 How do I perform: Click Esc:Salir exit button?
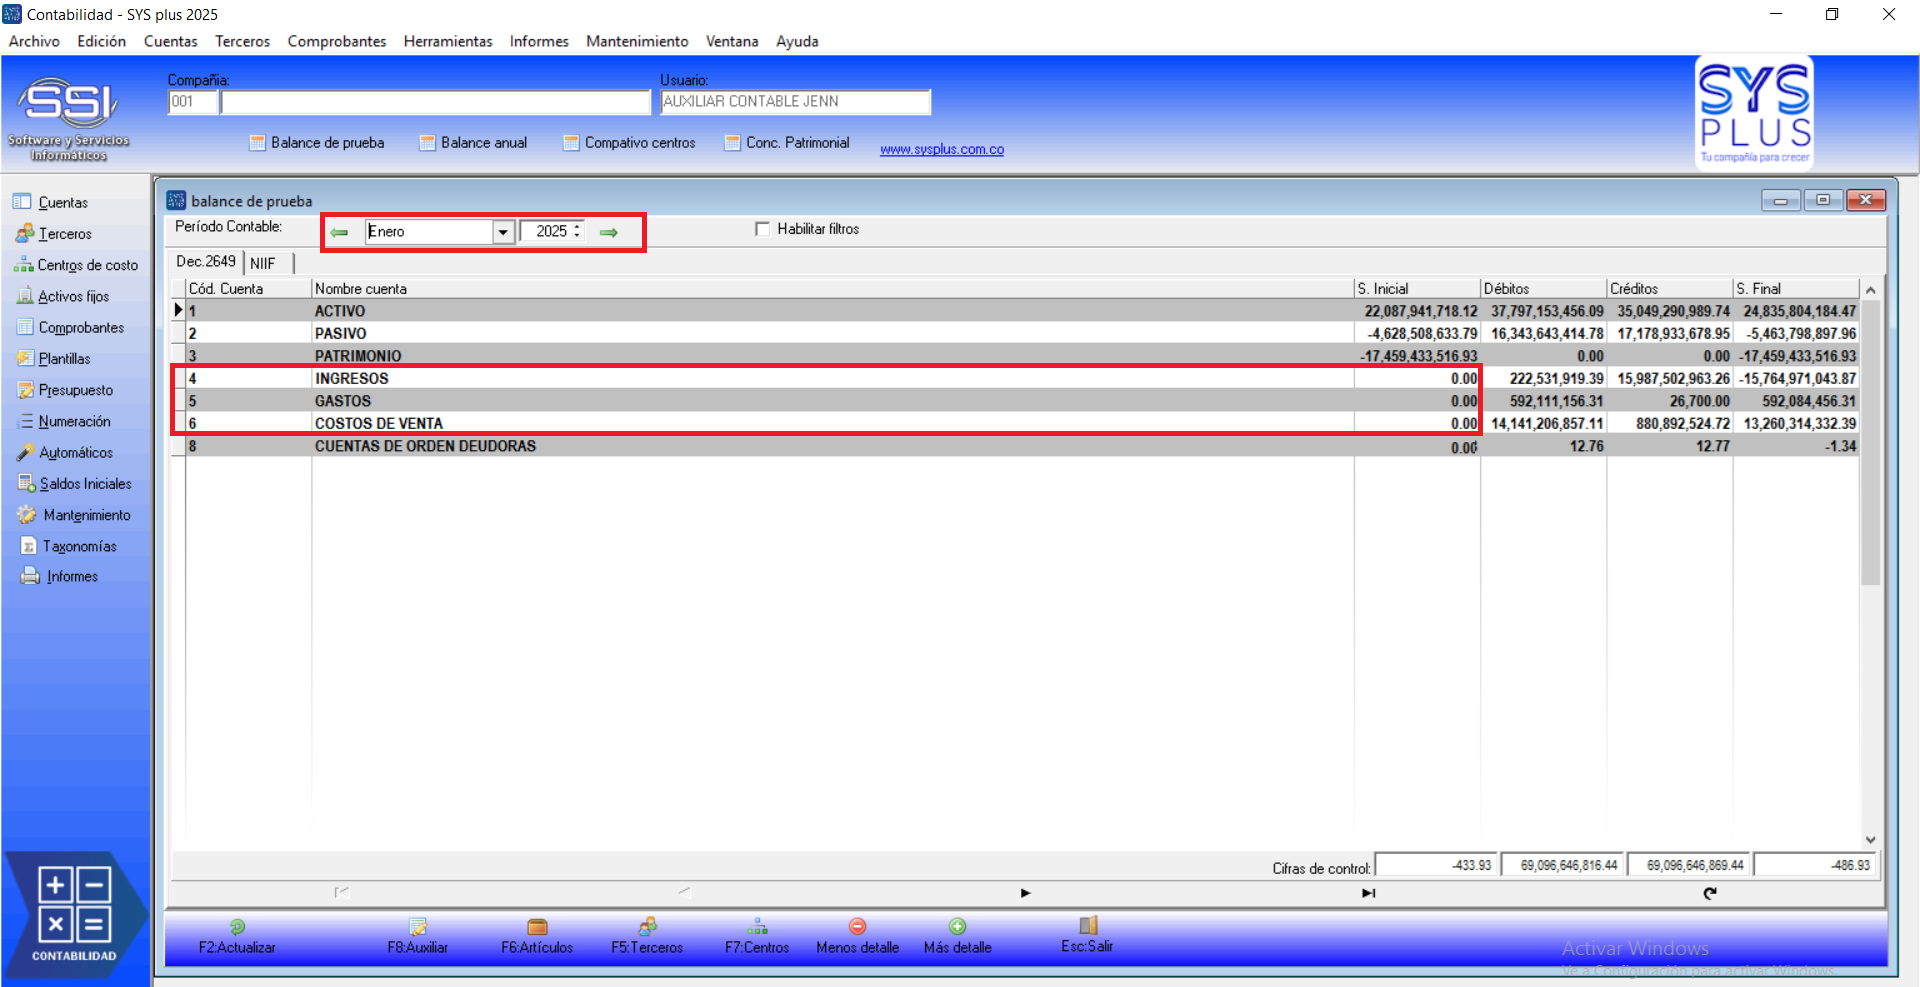pos(1087,935)
